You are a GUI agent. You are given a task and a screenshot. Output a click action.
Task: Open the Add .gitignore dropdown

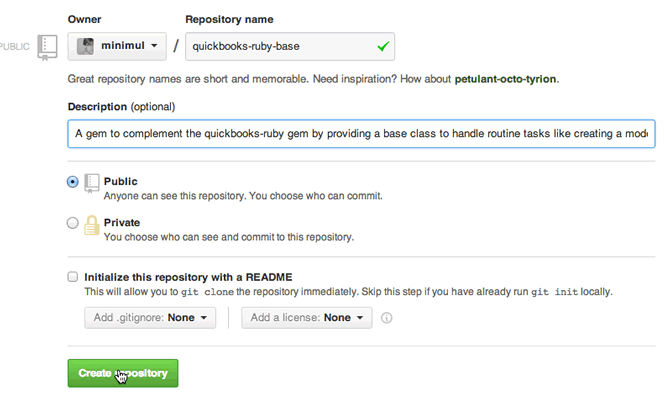click(x=150, y=318)
